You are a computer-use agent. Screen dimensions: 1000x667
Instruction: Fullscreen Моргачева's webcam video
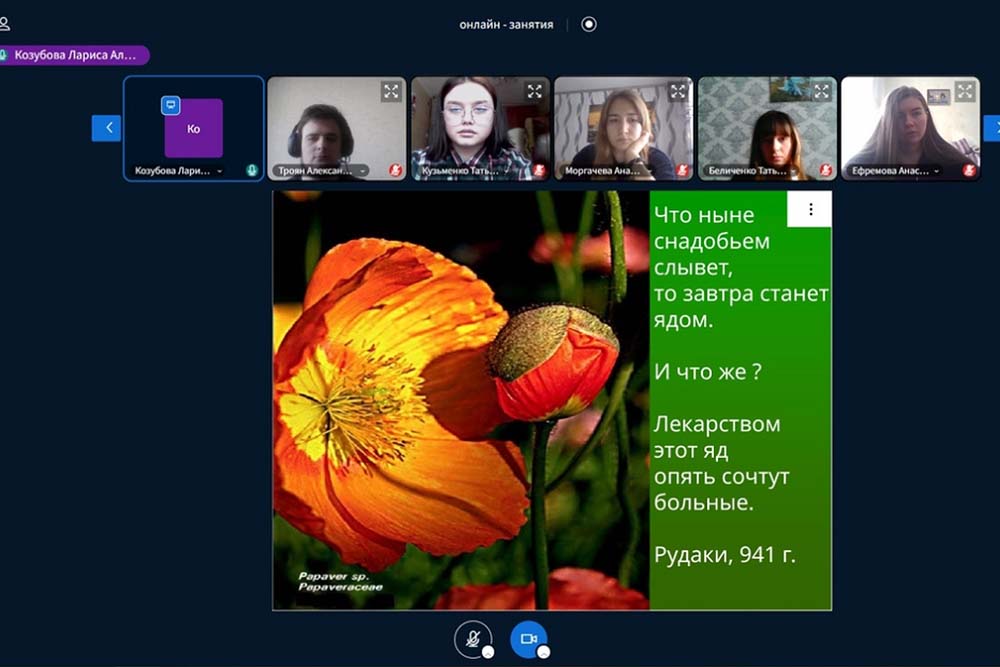(679, 91)
